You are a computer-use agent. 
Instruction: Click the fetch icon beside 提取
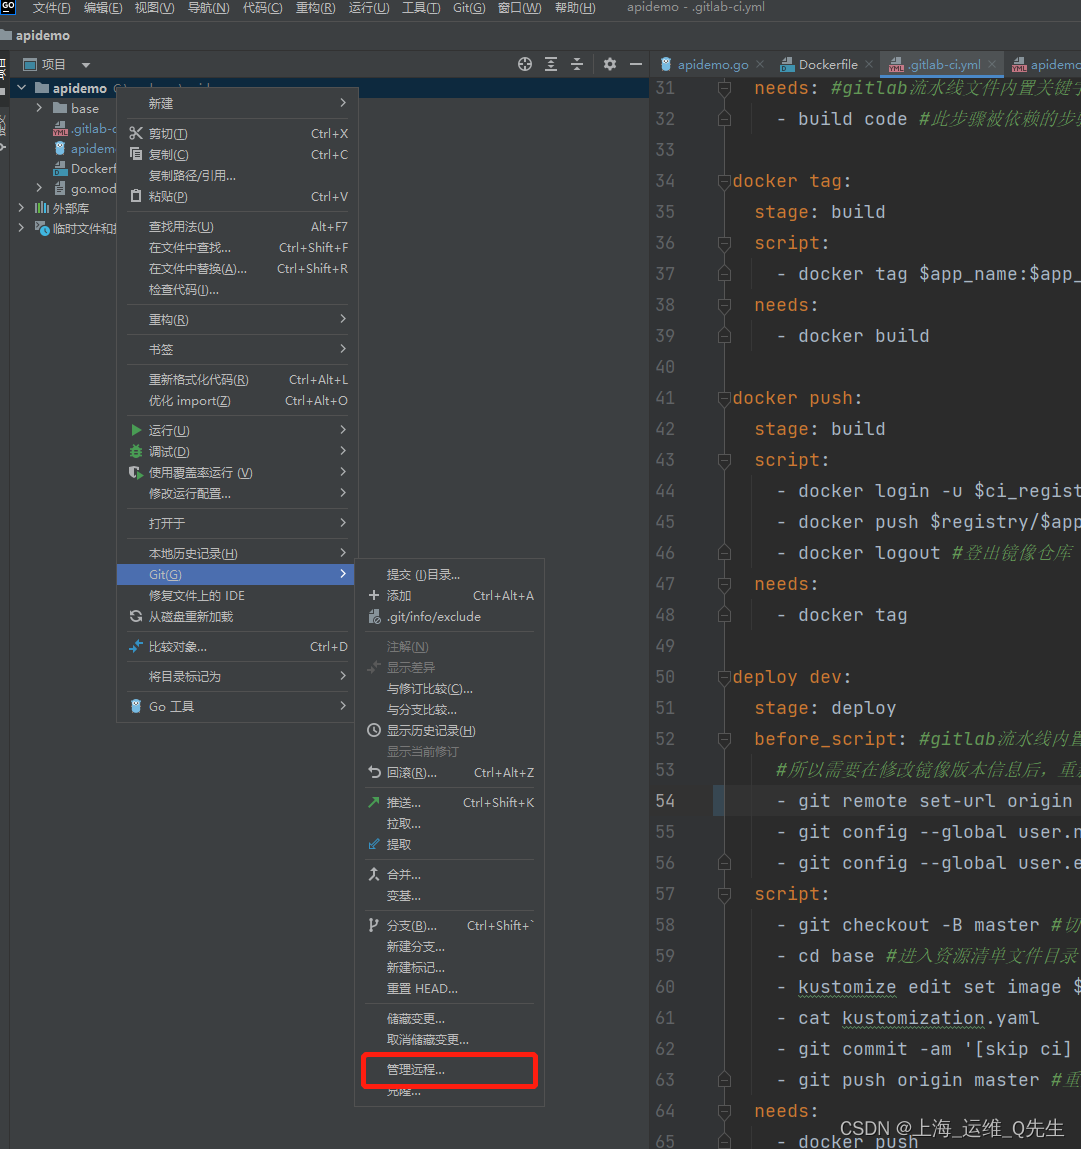click(374, 844)
